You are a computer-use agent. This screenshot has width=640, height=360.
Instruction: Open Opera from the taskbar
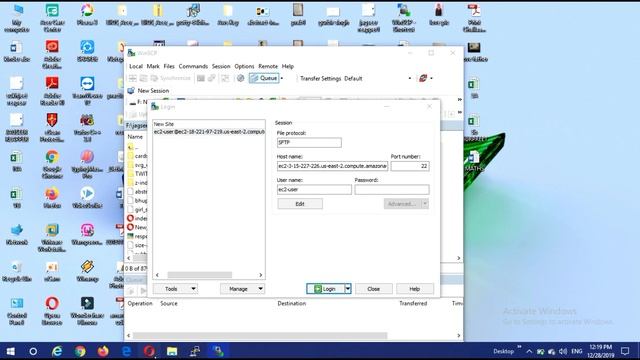(149, 351)
